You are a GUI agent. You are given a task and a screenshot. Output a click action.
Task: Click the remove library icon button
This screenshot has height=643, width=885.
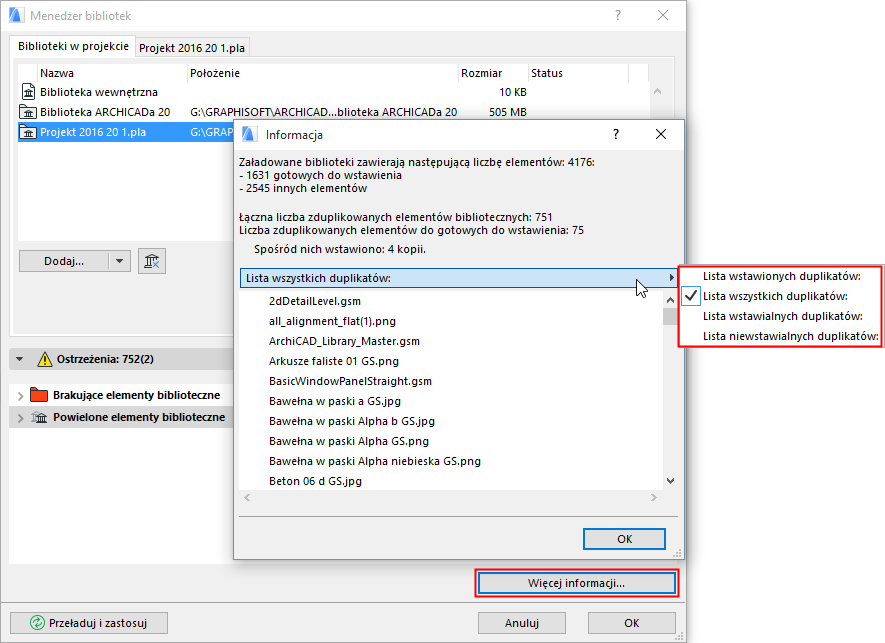[x=152, y=261]
